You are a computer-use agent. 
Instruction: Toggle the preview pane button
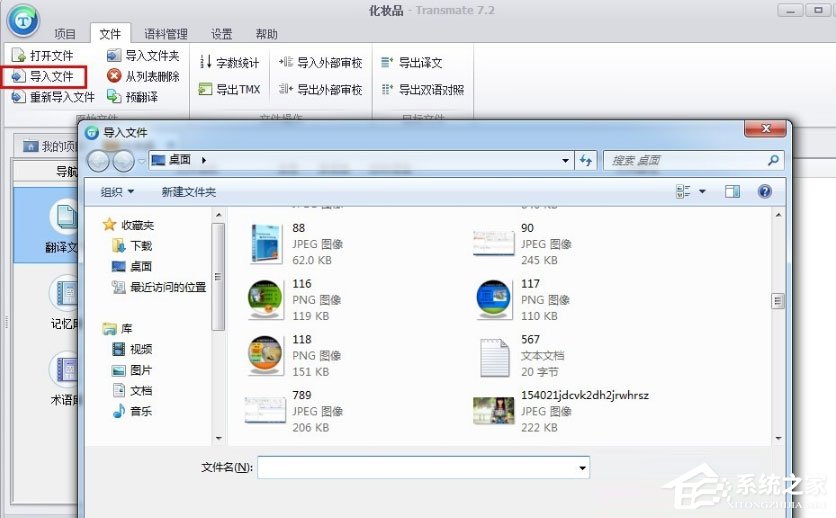tap(733, 191)
